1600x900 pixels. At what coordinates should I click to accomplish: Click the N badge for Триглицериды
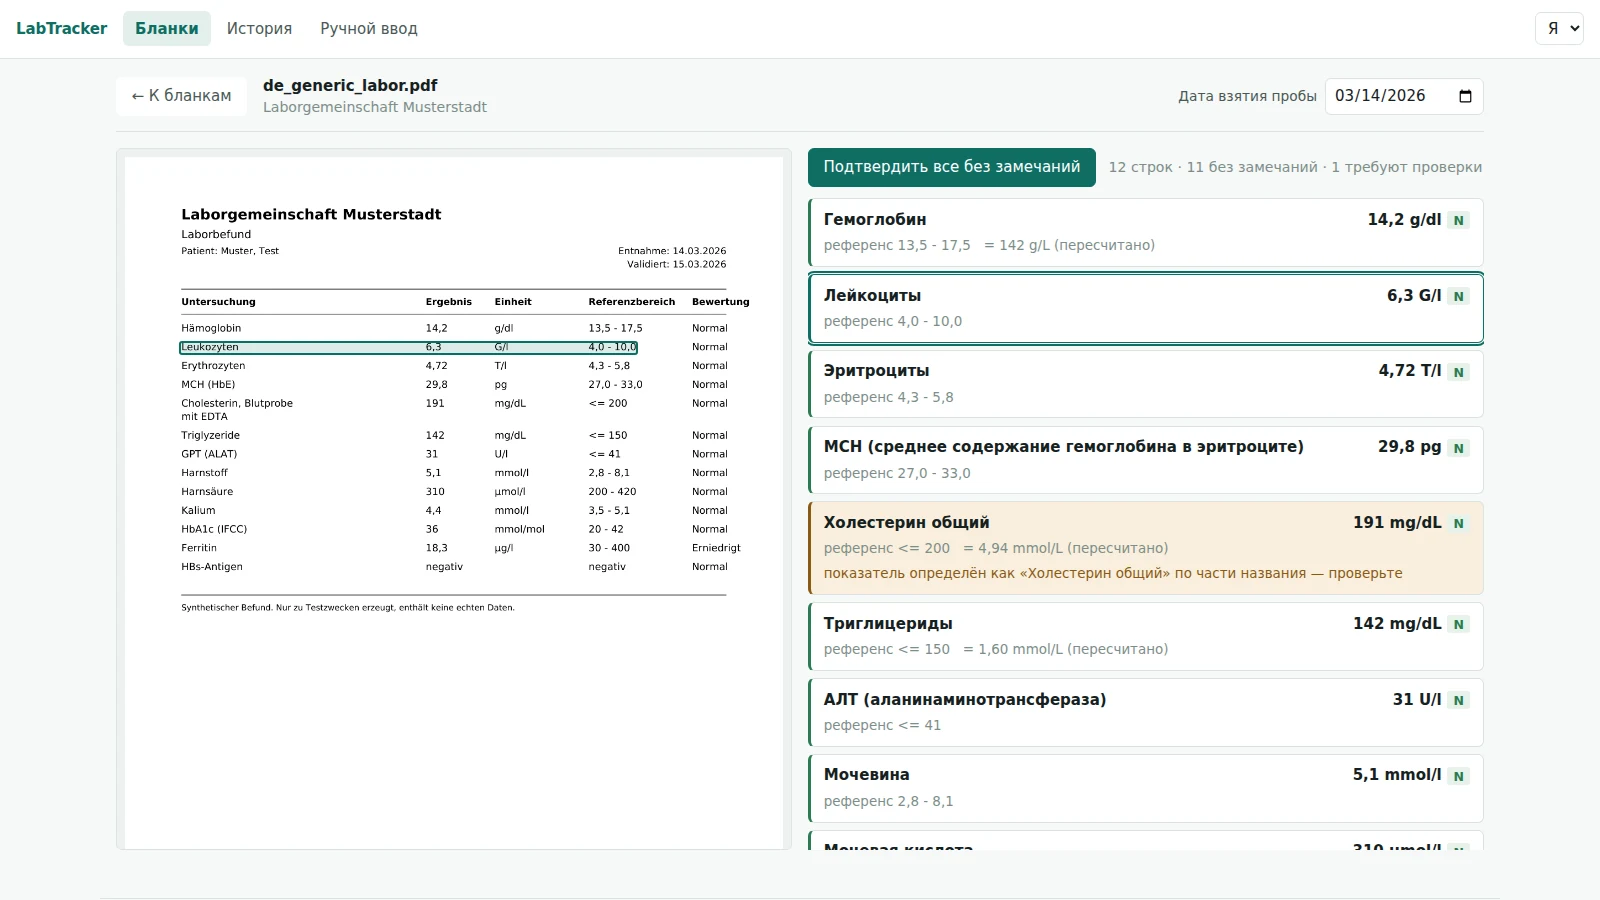coord(1459,624)
